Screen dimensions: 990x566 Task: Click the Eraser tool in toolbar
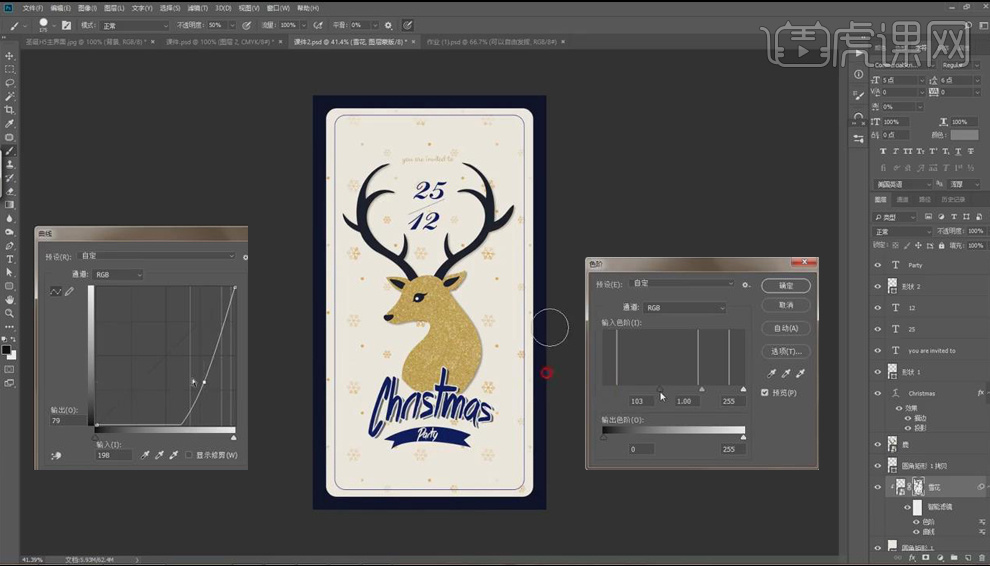(9, 191)
